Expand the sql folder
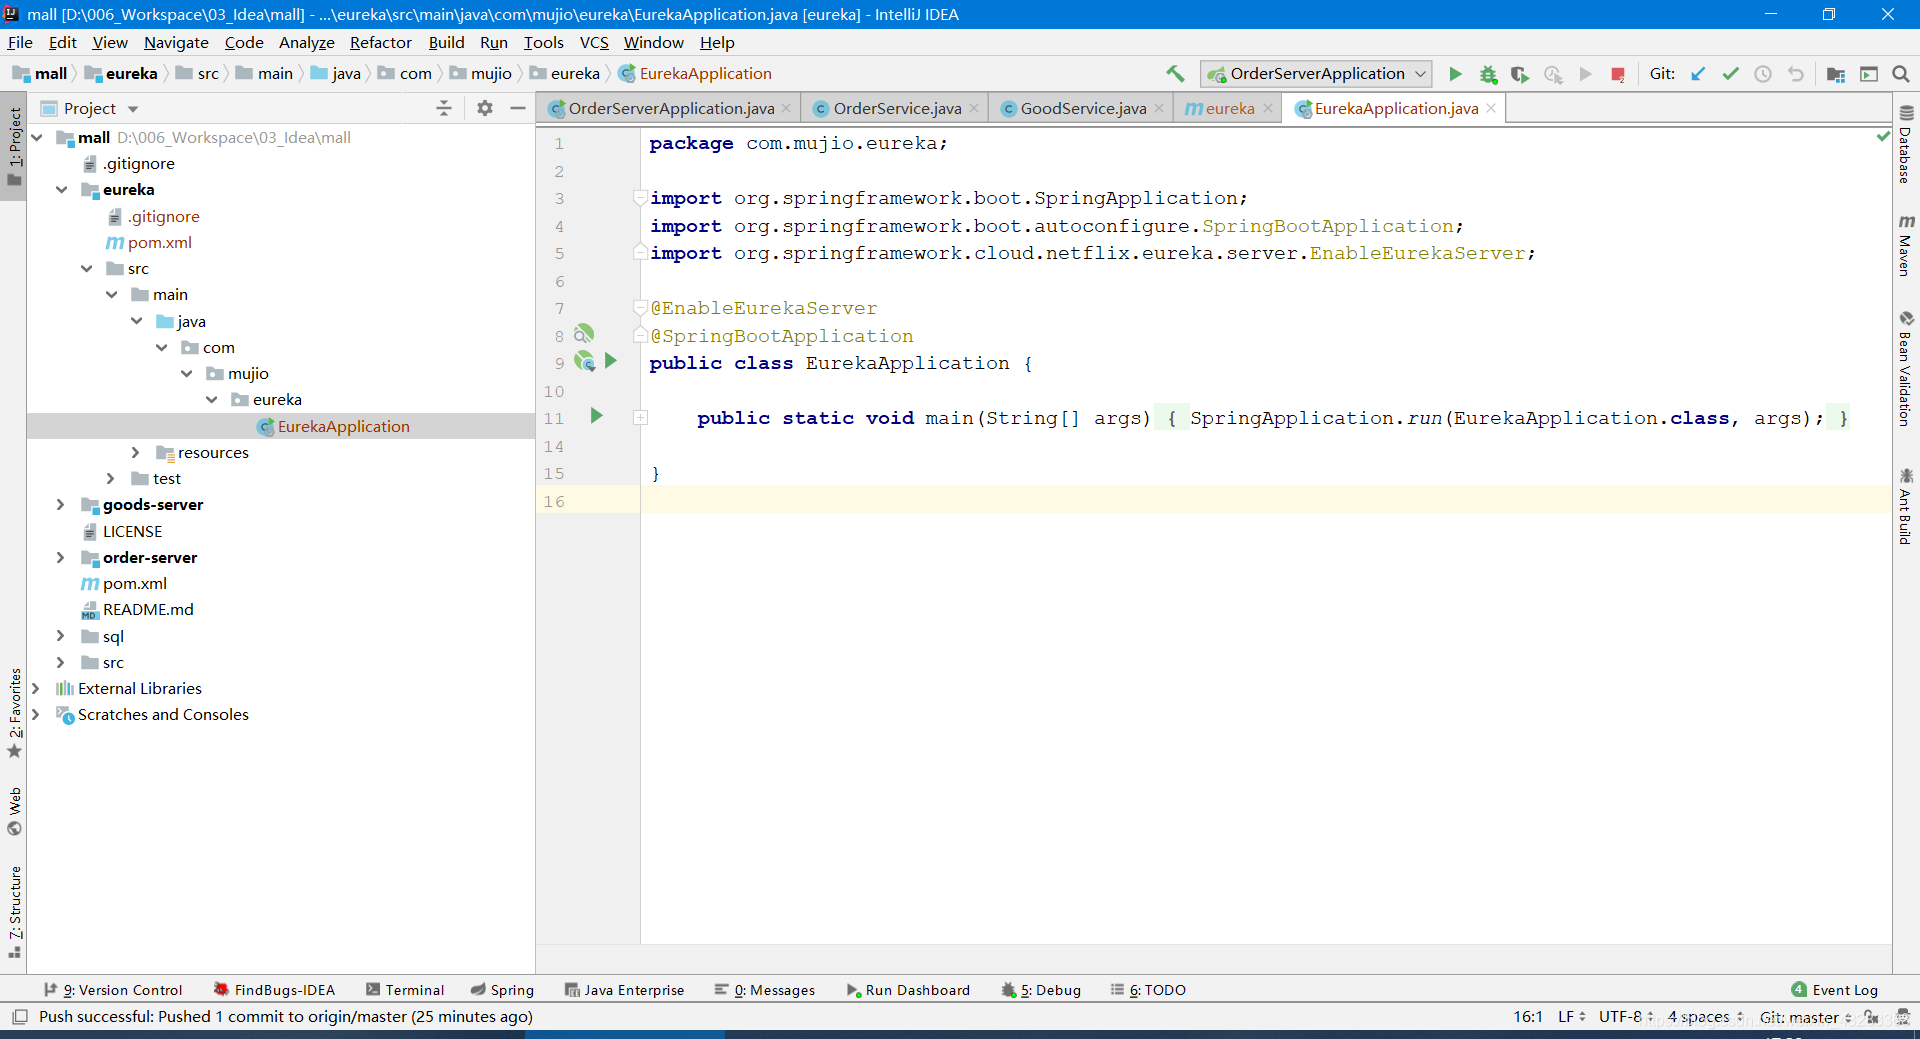The height and width of the screenshot is (1039, 1920). (61, 636)
